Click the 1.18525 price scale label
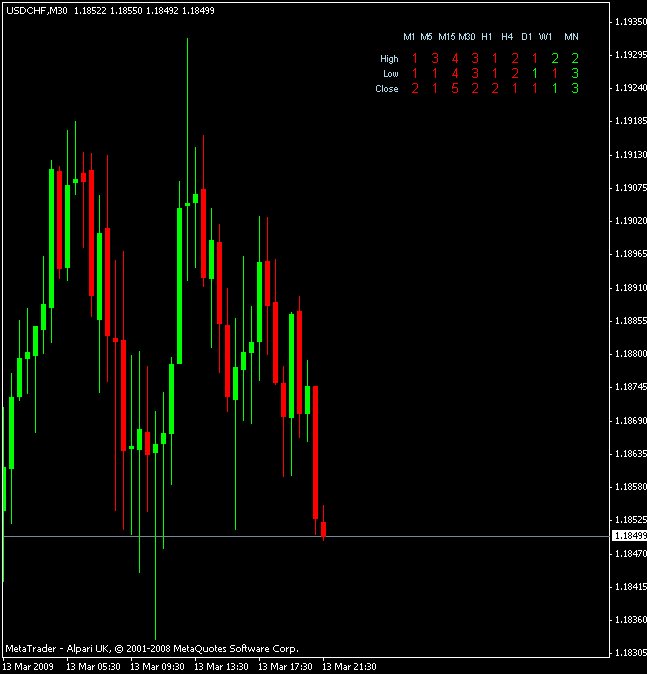647x674 pixels. coord(631,520)
